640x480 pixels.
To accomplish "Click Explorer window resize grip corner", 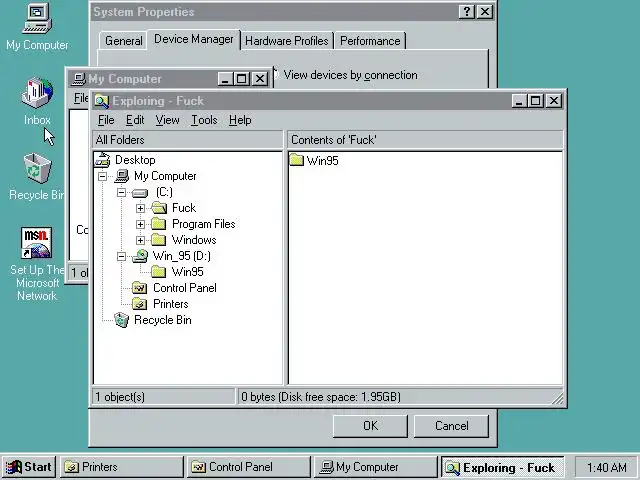I will [x=558, y=398].
